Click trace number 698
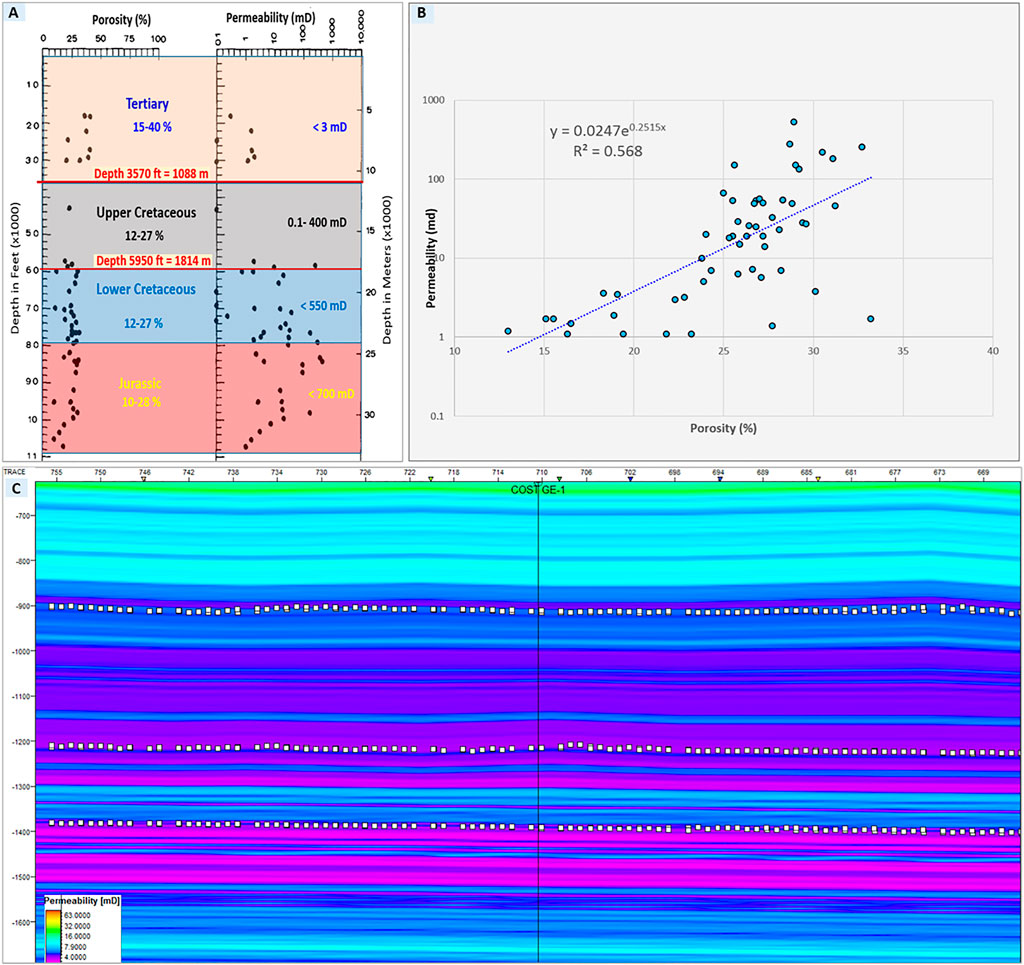Viewport: 1024px width, 965px height. point(674,472)
